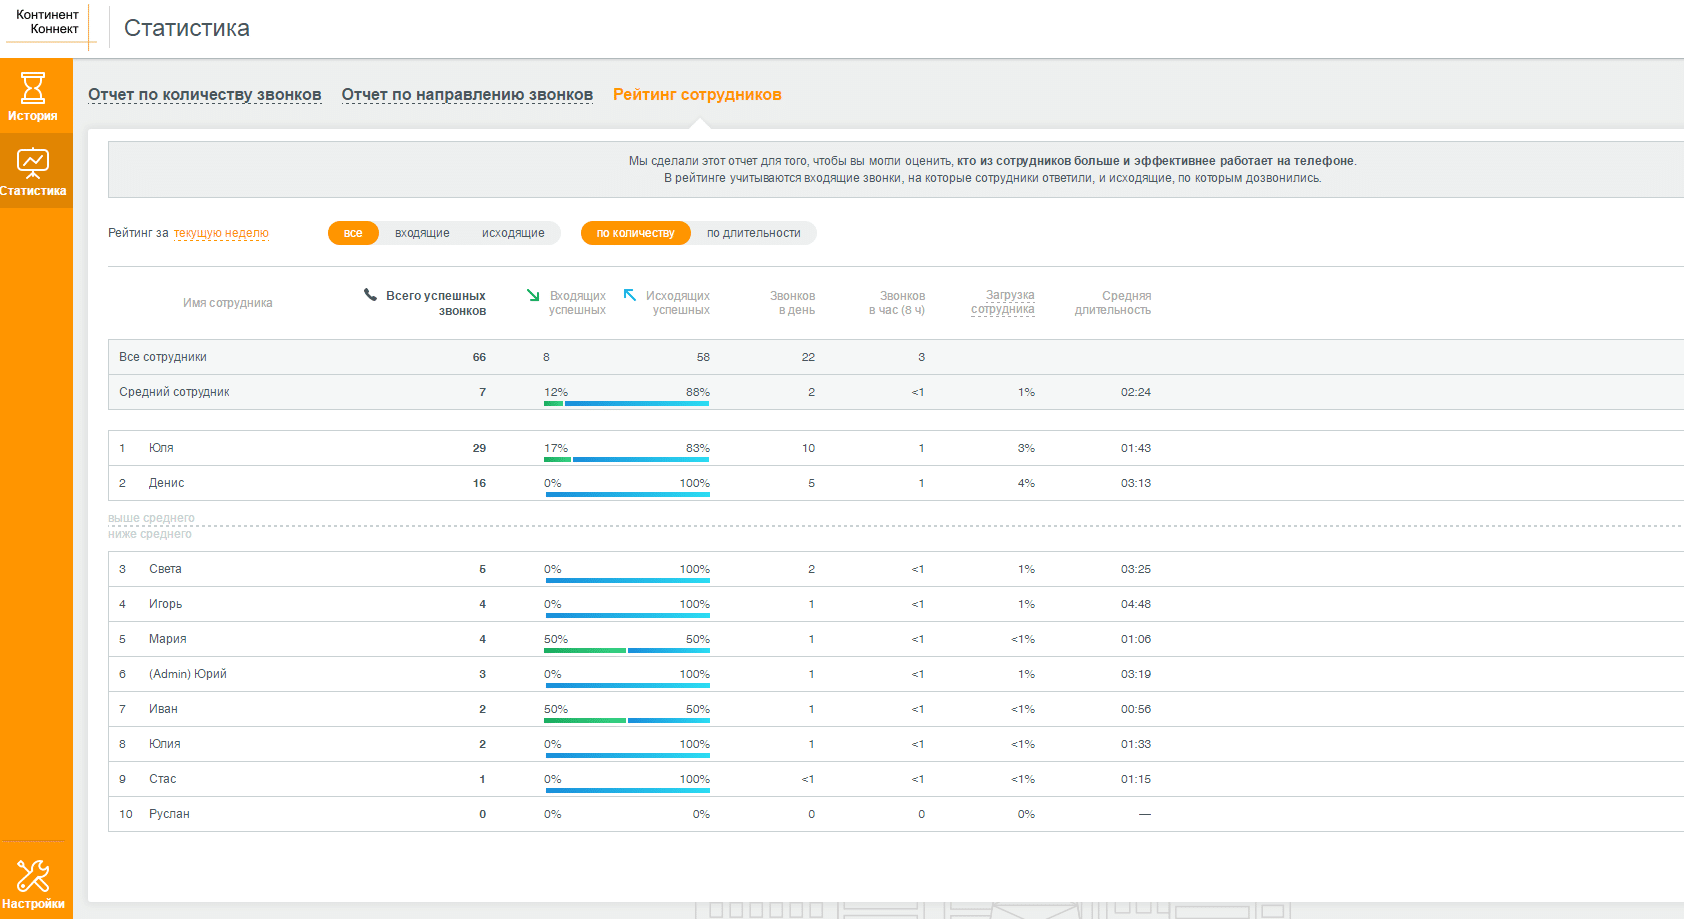The image size is (1684, 919).
Task: Click the green incoming calls arrow icon
Action: [x=533, y=295]
